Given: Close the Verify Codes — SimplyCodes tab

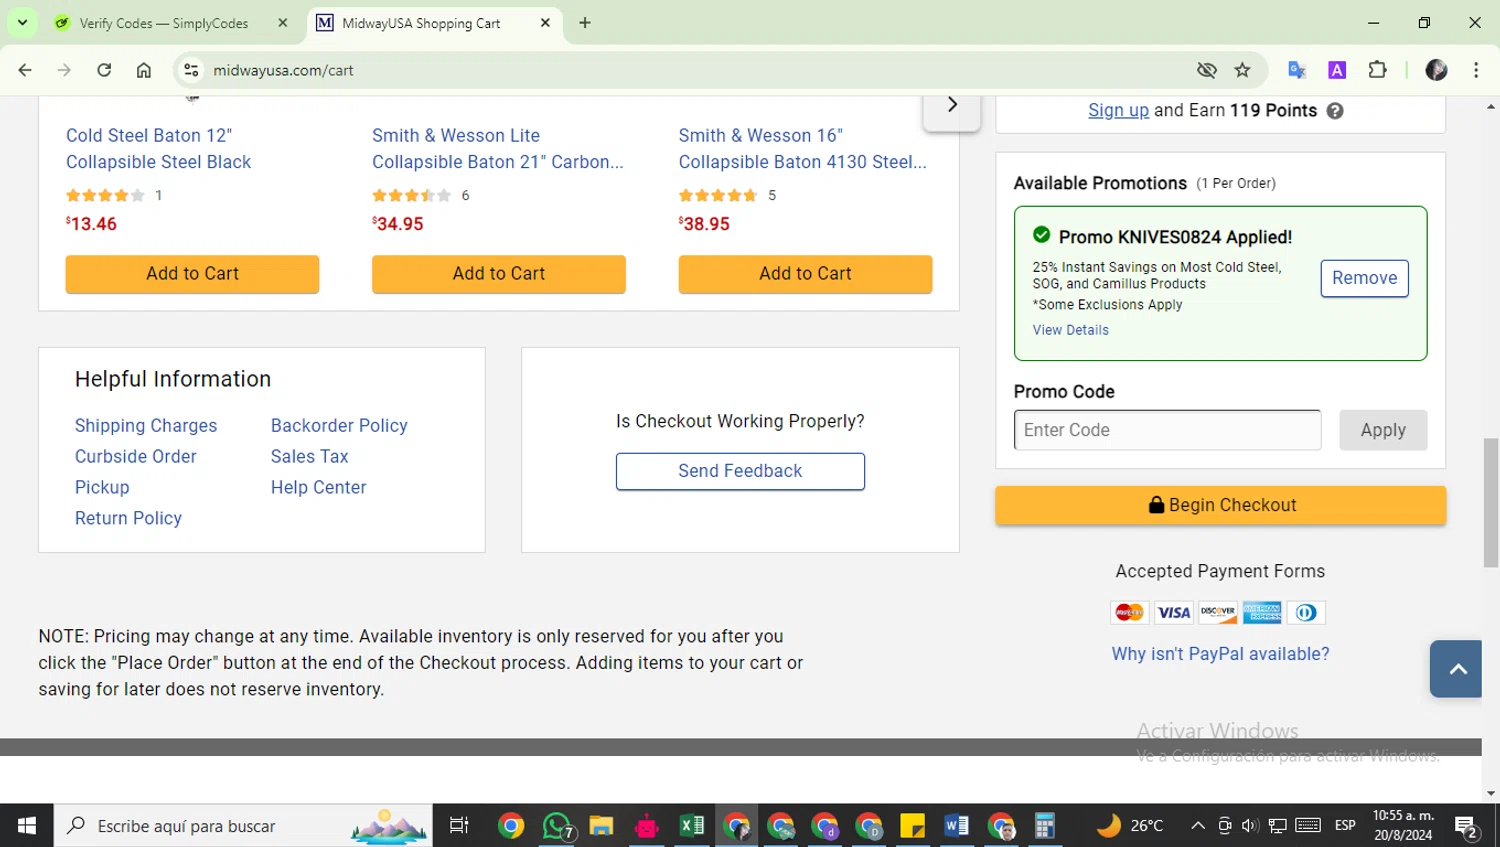Looking at the screenshot, I should pyautogui.click(x=282, y=23).
